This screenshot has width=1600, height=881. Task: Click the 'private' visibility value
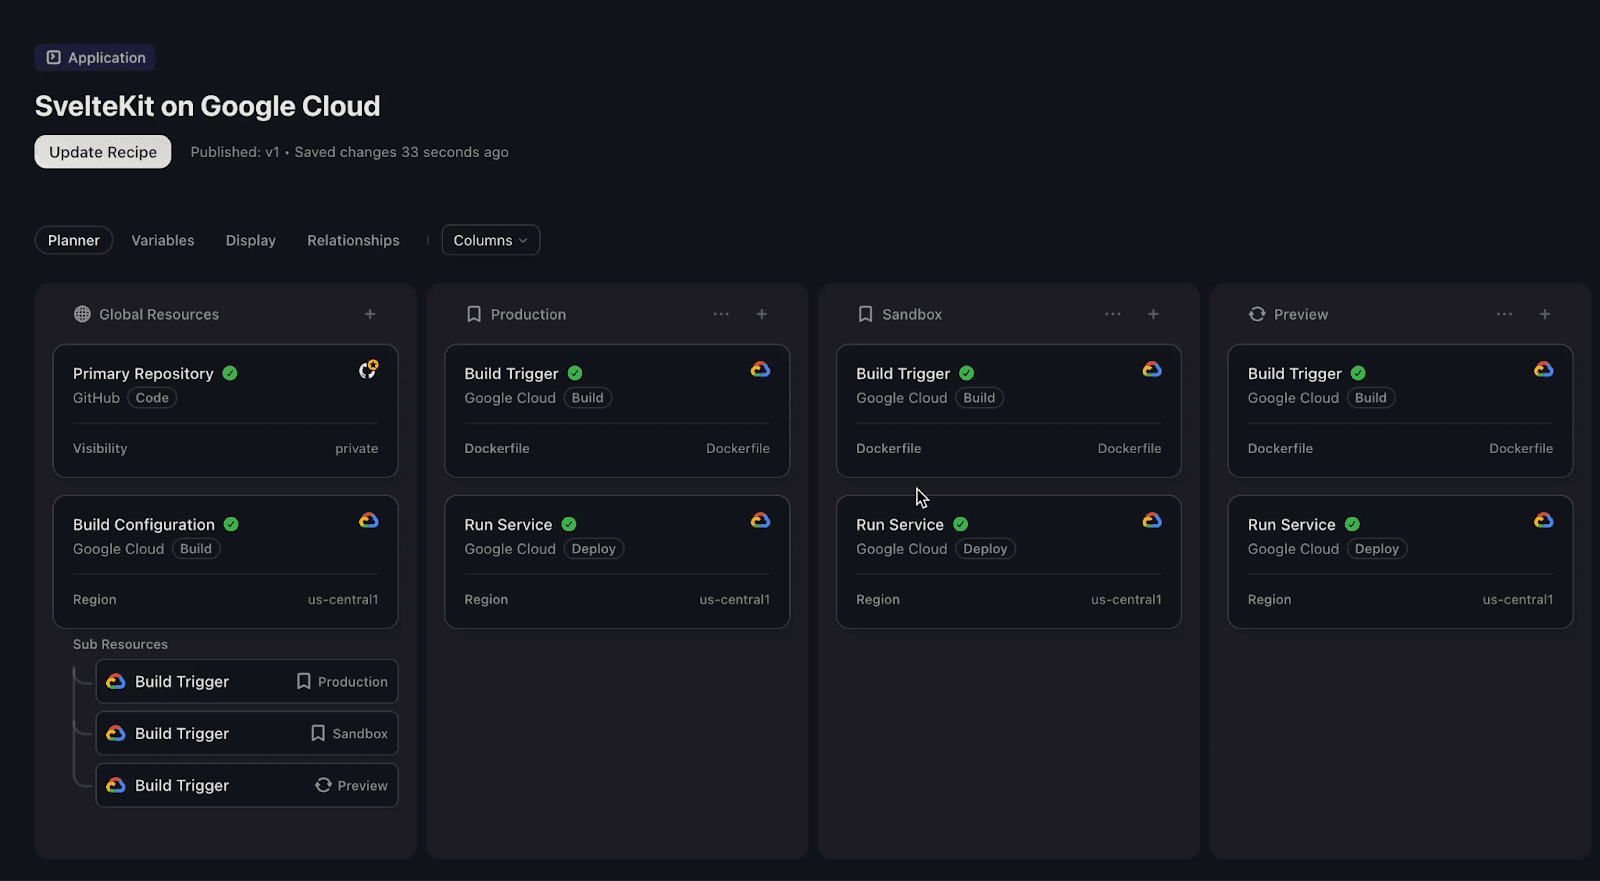click(357, 448)
